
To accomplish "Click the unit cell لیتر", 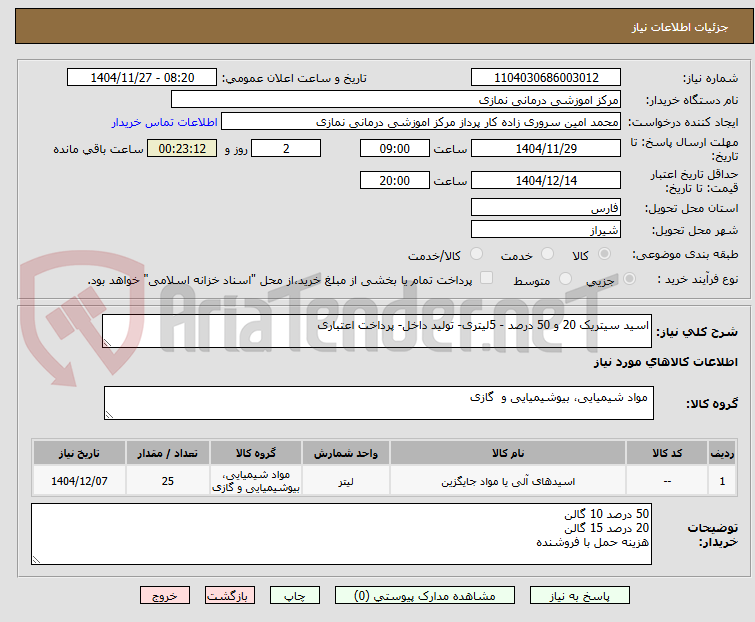I will (346, 481).
